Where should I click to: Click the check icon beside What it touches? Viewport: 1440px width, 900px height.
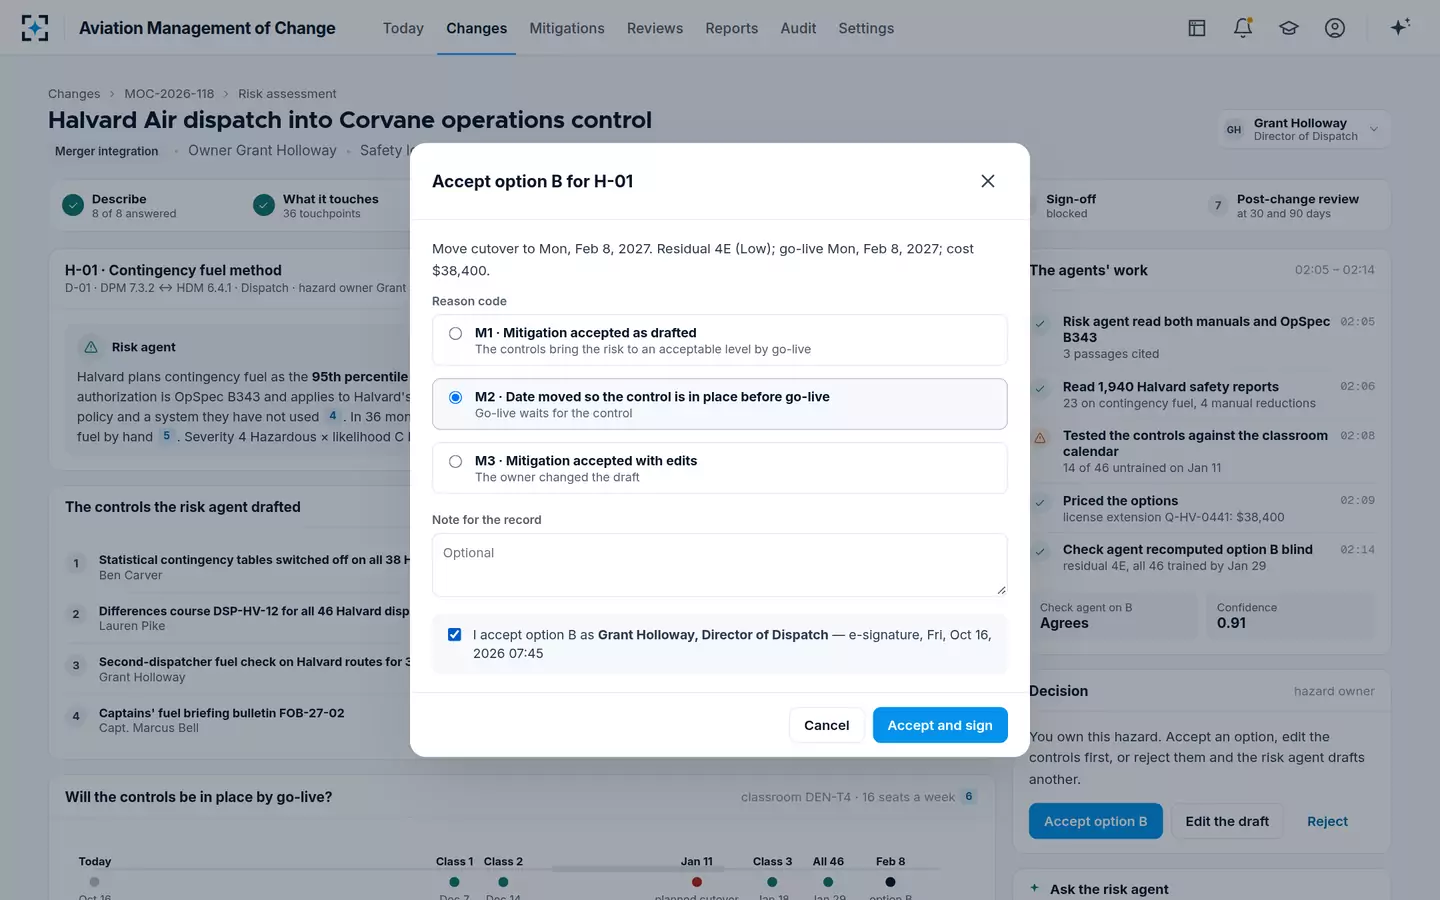[x=264, y=205]
